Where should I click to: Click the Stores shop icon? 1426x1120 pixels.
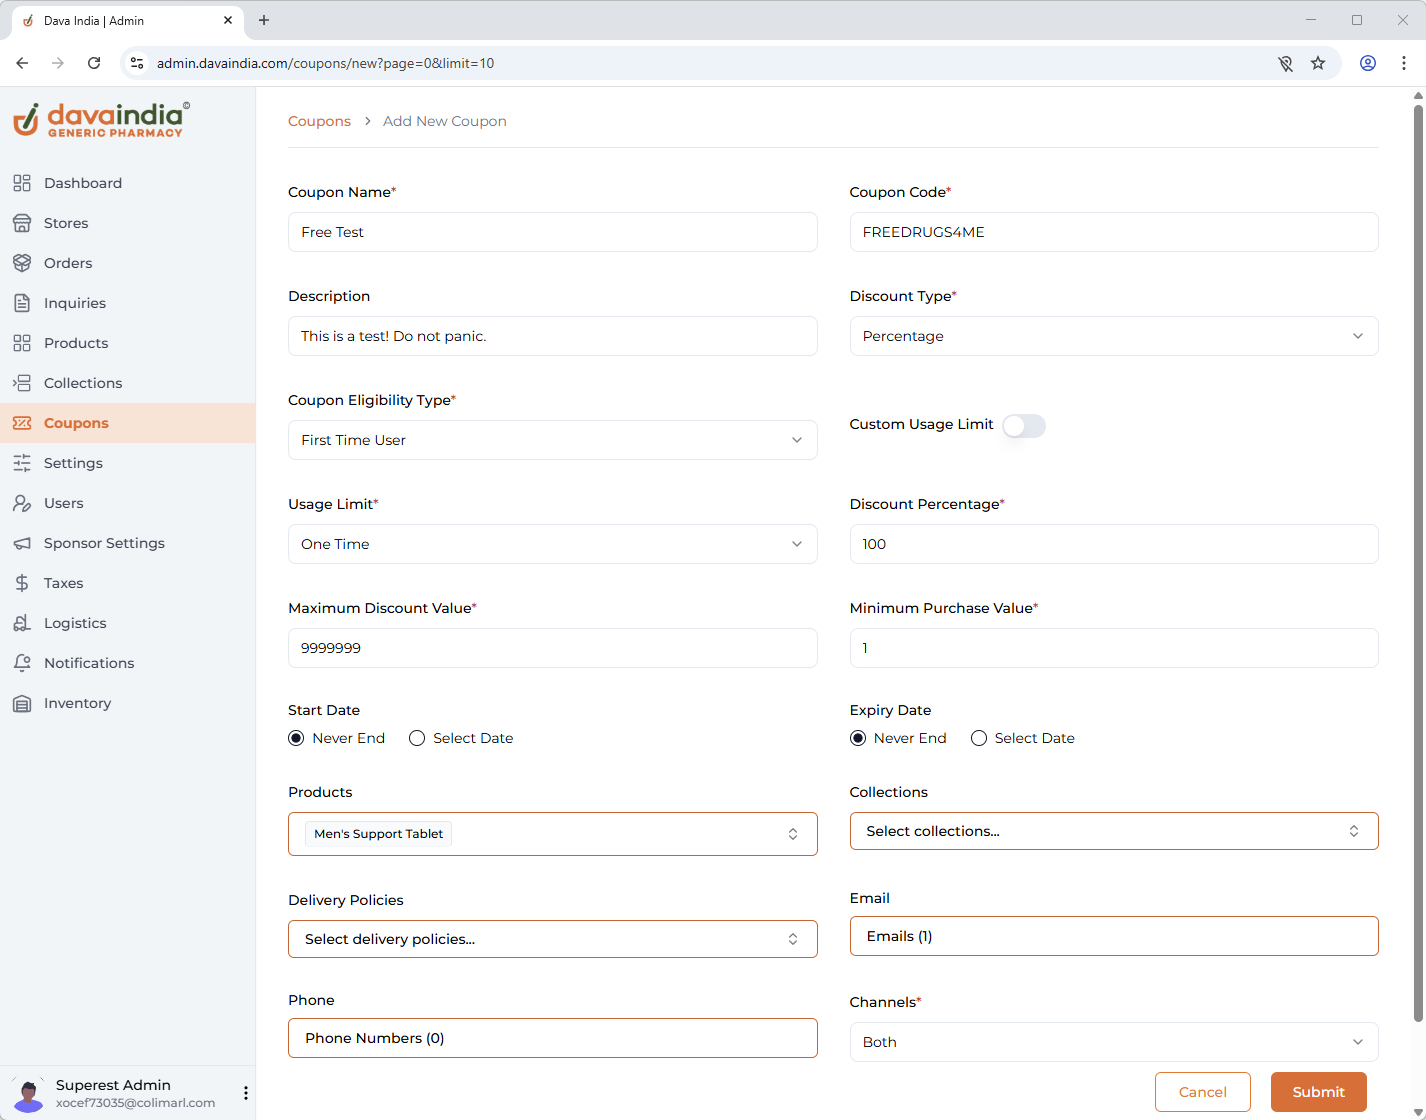click(22, 223)
